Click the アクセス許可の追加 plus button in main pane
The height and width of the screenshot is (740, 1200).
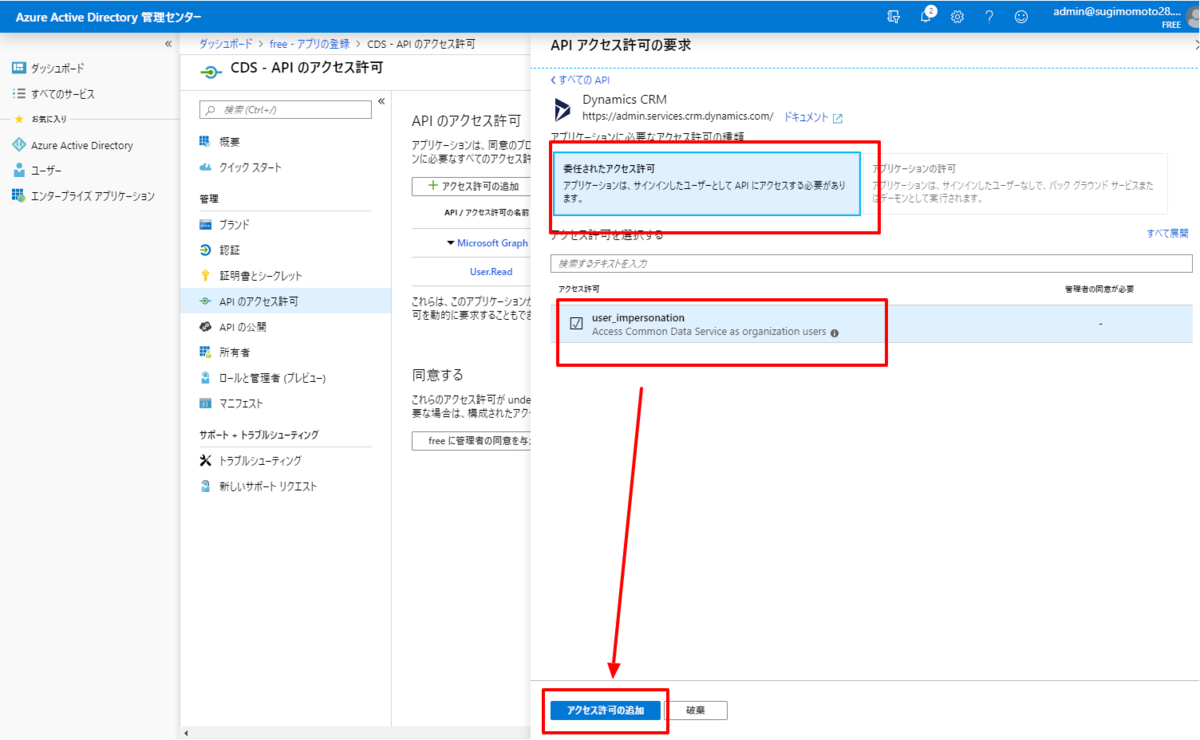click(x=471, y=186)
